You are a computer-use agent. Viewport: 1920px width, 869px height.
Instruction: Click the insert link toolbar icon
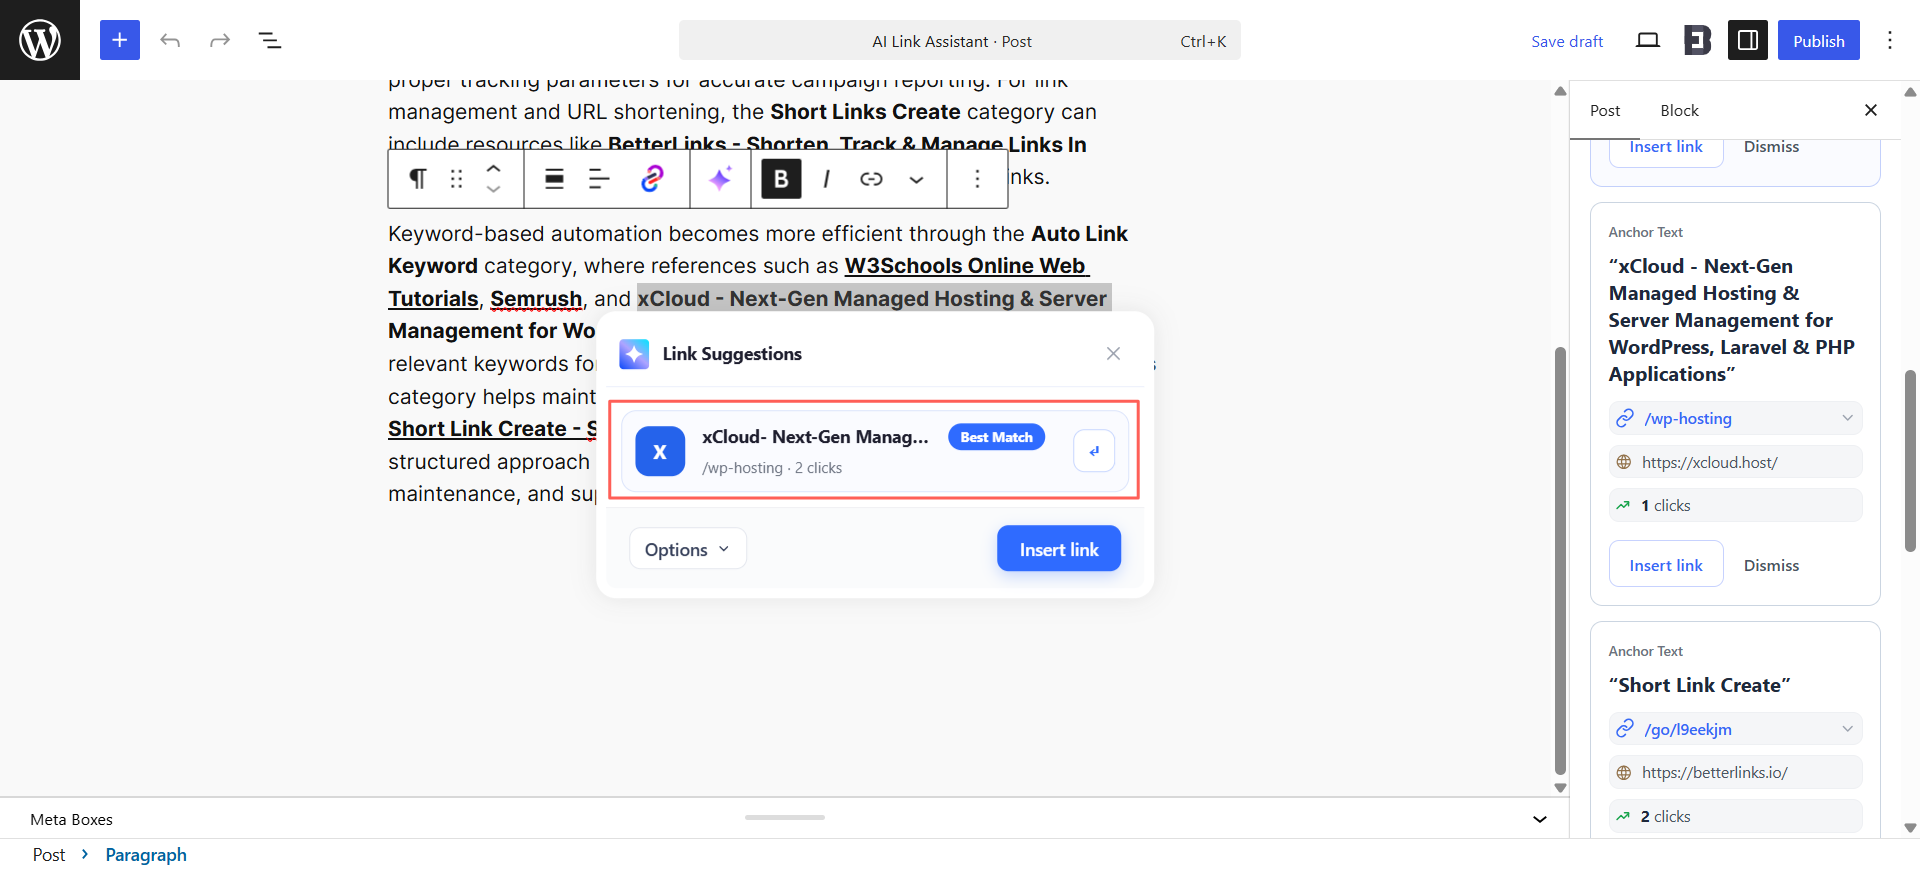point(871,179)
